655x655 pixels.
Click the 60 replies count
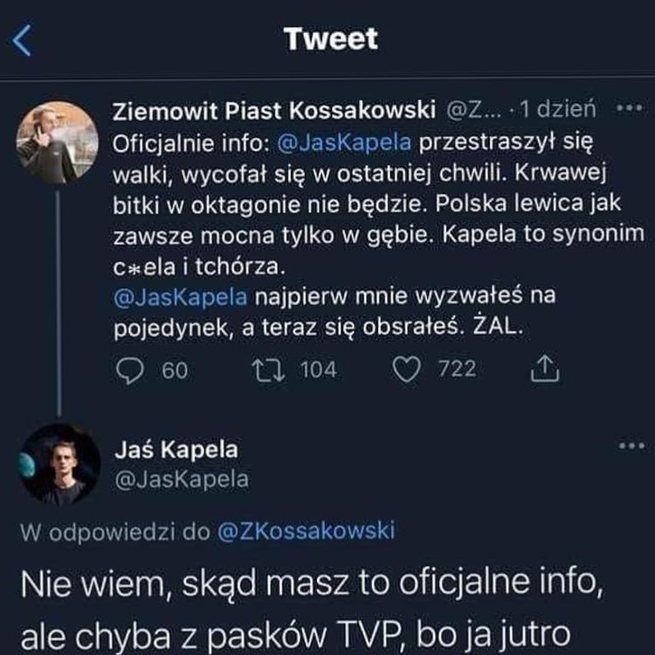pos(174,370)
